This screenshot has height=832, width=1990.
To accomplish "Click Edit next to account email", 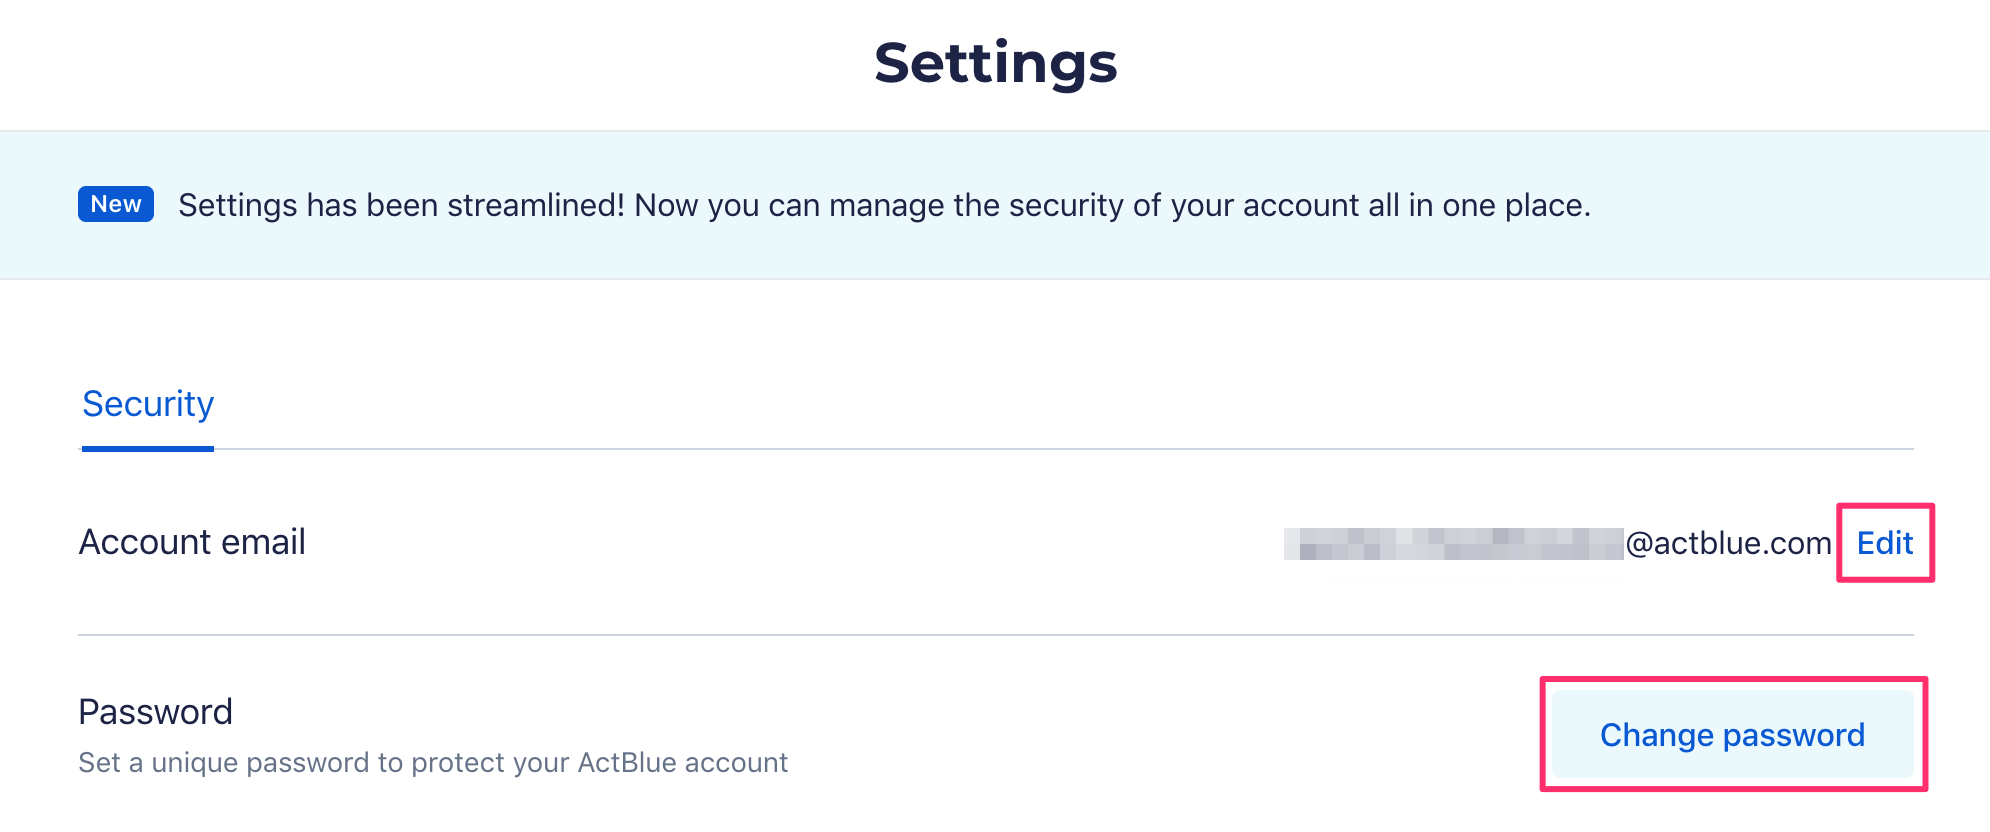I will 1884,543.
